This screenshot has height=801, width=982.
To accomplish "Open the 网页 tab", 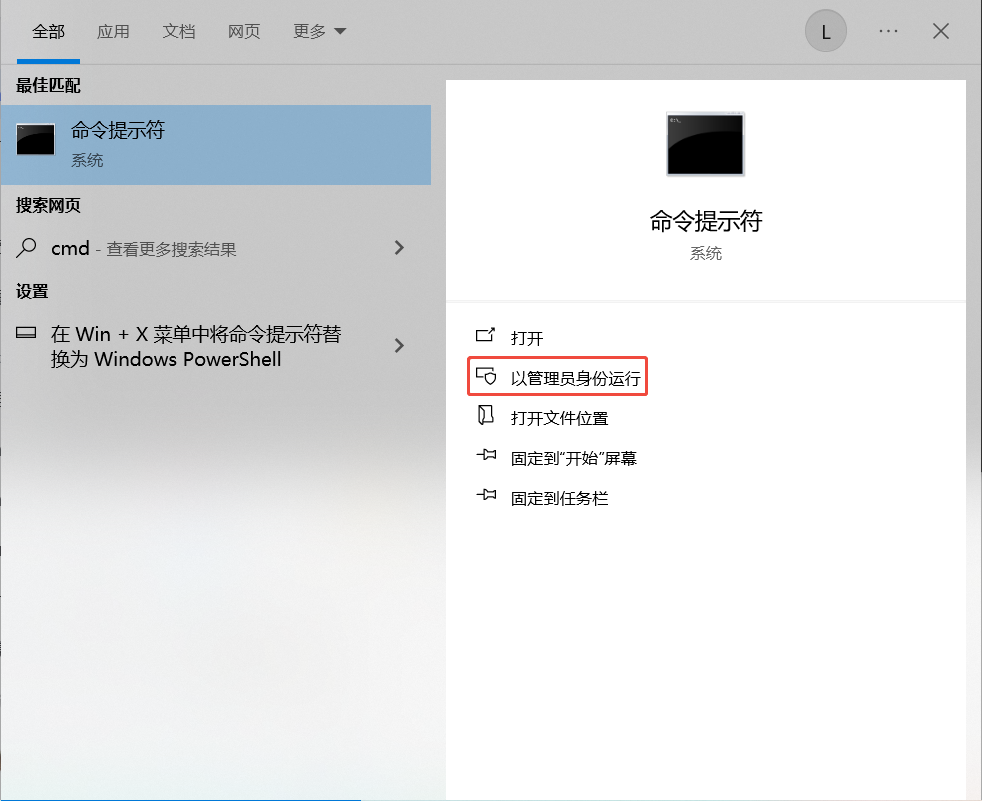I will click(x=244, y=31).
